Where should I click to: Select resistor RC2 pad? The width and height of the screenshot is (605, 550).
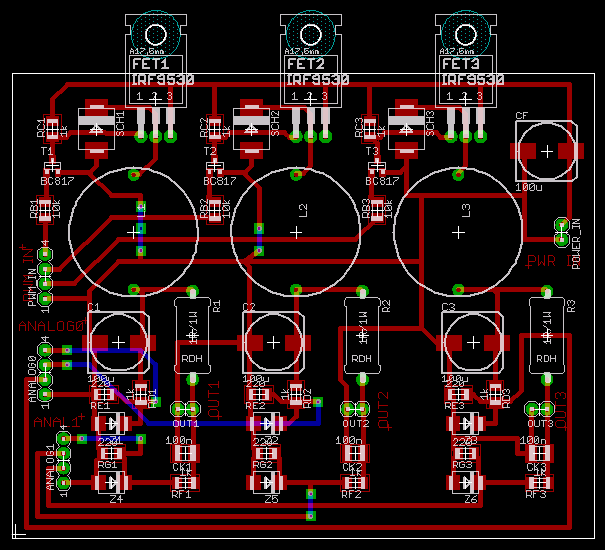click(x=215, y=129)
